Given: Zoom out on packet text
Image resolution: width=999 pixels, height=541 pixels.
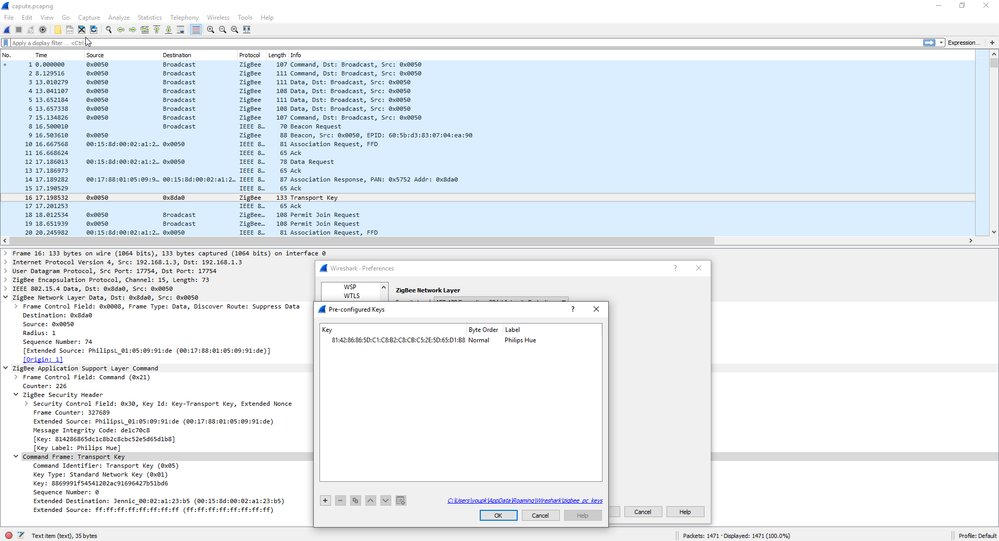Looking at the screenshot, I should [x=222, y=29].
